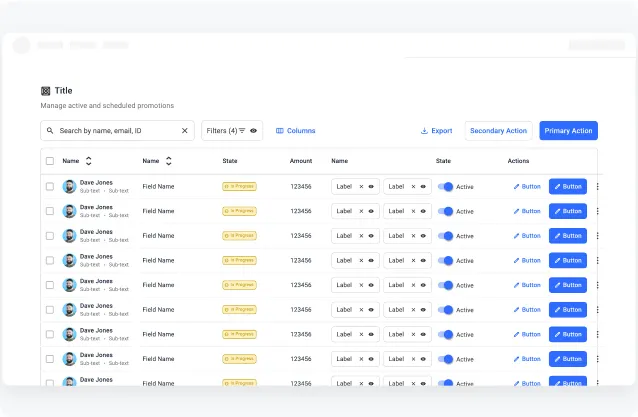Screen dimensions: 638x417
Task: Select the third Dave Jones row checkbox
Action: (x=50, y=236)
